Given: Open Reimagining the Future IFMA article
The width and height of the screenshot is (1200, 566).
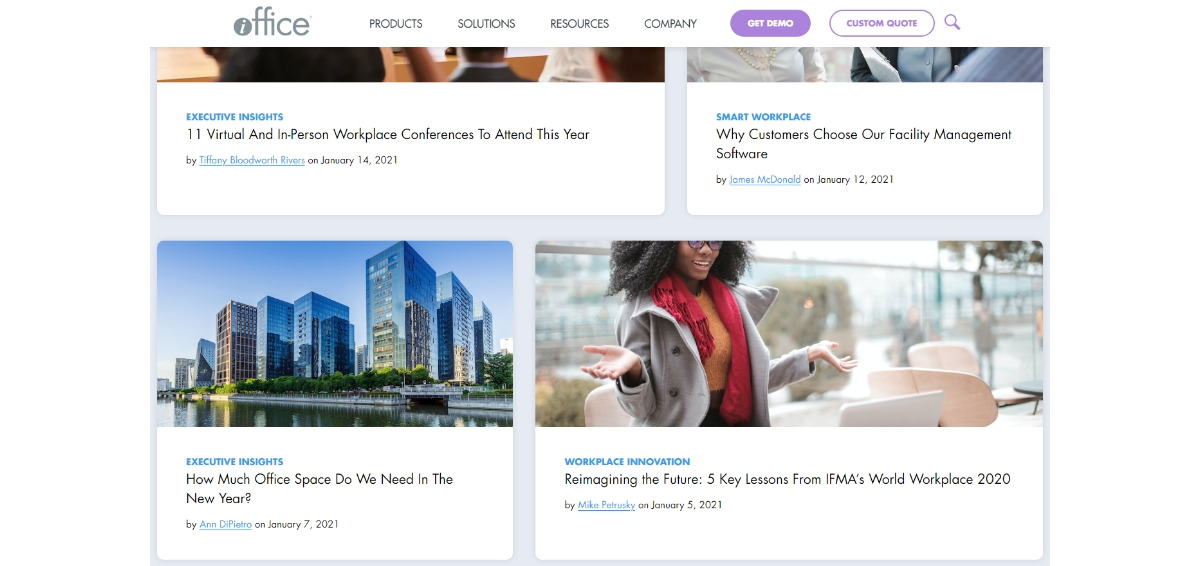Looking at the screenshot, I should pyautogui.click(x=787, y=479).
